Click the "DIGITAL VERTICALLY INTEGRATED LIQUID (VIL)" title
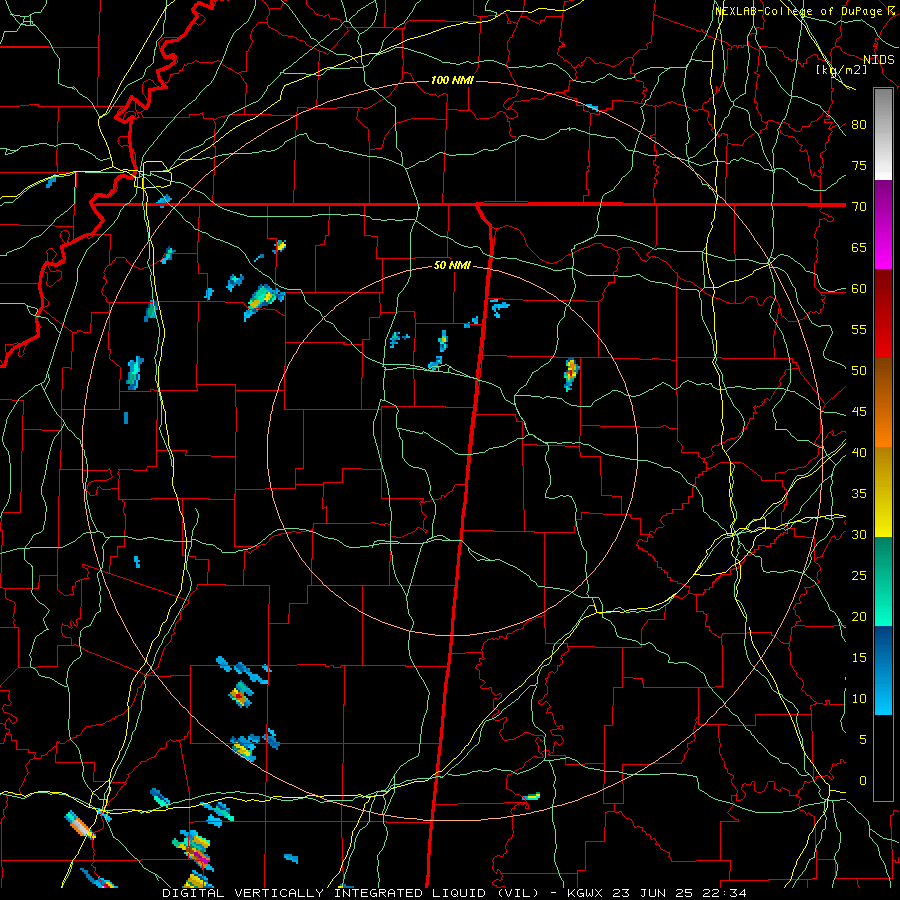This screenshot has width=900, height=900. click(x=351, y=893)
